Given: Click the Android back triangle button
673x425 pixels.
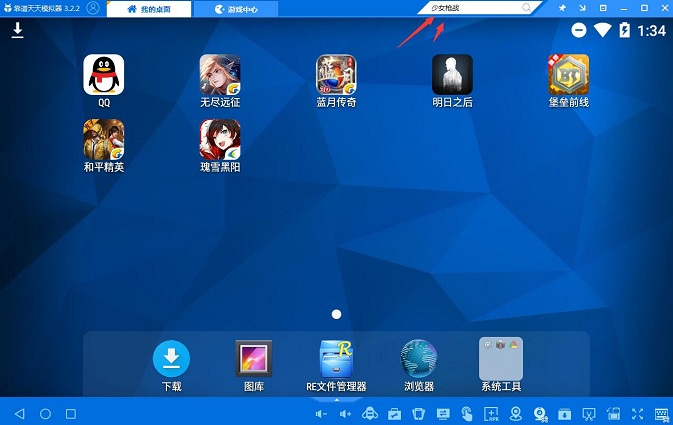Looking at the screenshot, I should [20, 414].
